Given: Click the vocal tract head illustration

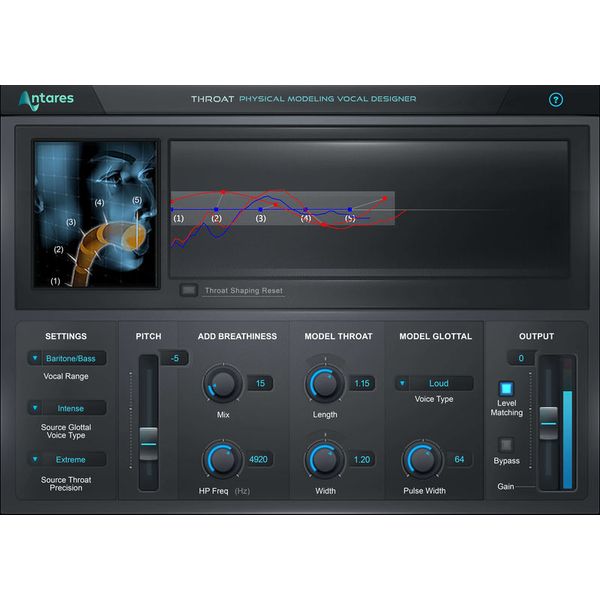Looking at the screenshot, I should click(x=96, y=214).
